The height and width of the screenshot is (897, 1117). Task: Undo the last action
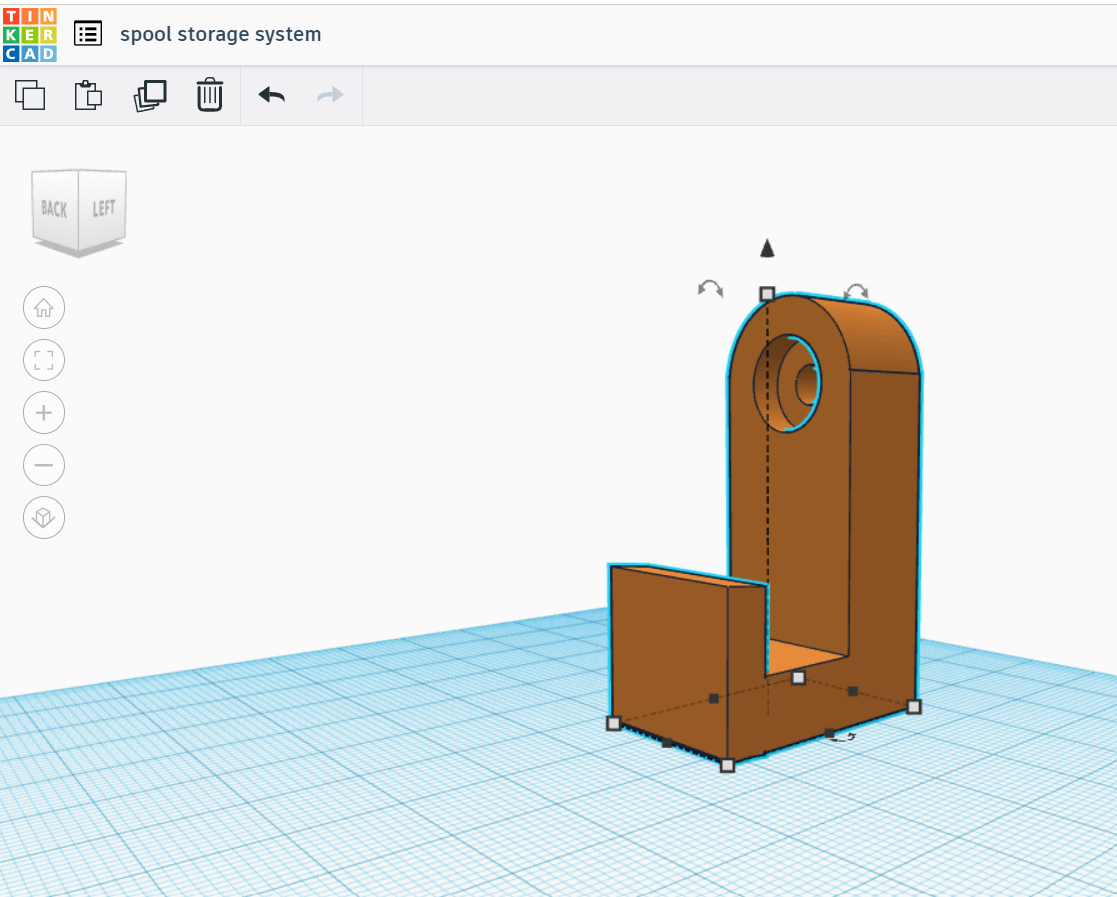pos(271,95)
